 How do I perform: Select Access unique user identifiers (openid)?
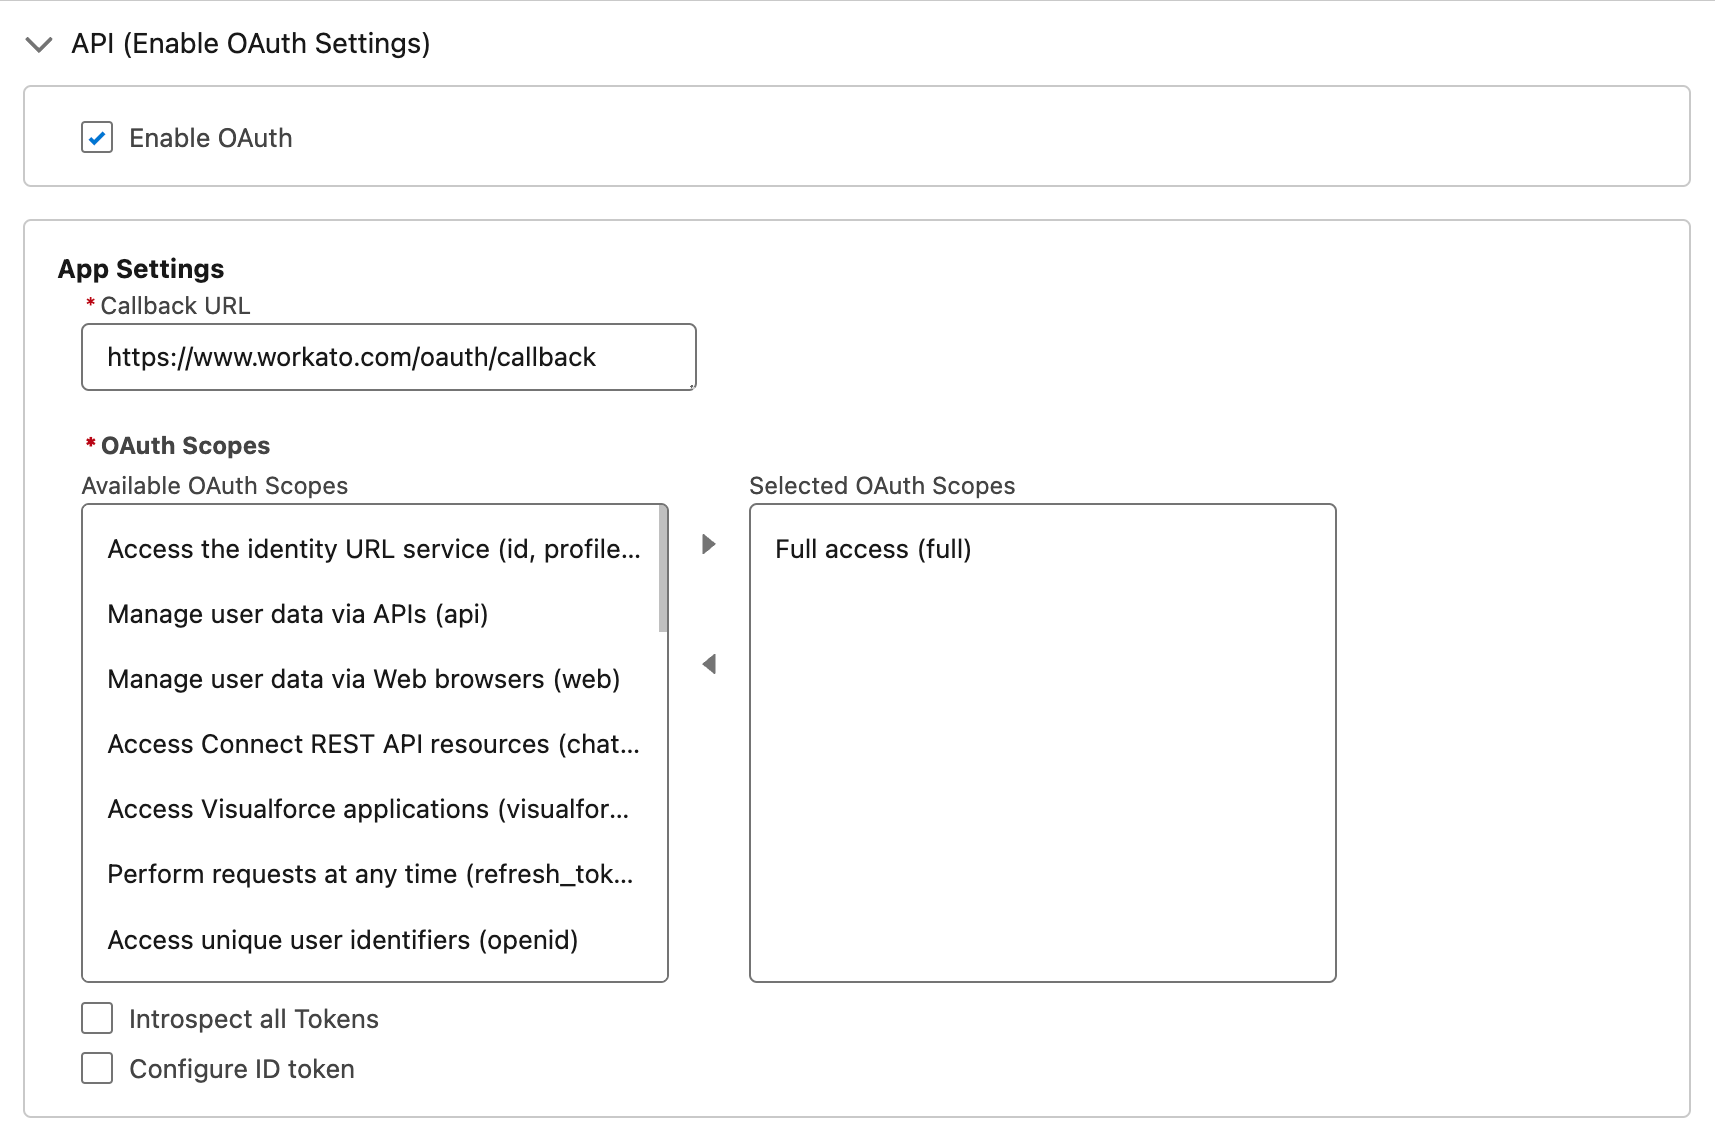point(342,938)
